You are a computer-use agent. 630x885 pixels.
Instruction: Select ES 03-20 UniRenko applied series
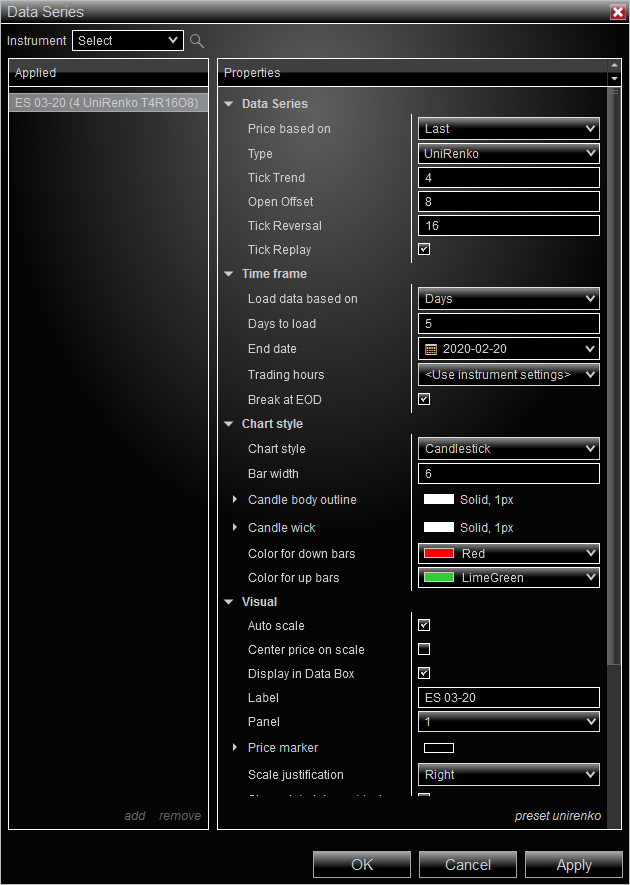click(x=108, y=103)
